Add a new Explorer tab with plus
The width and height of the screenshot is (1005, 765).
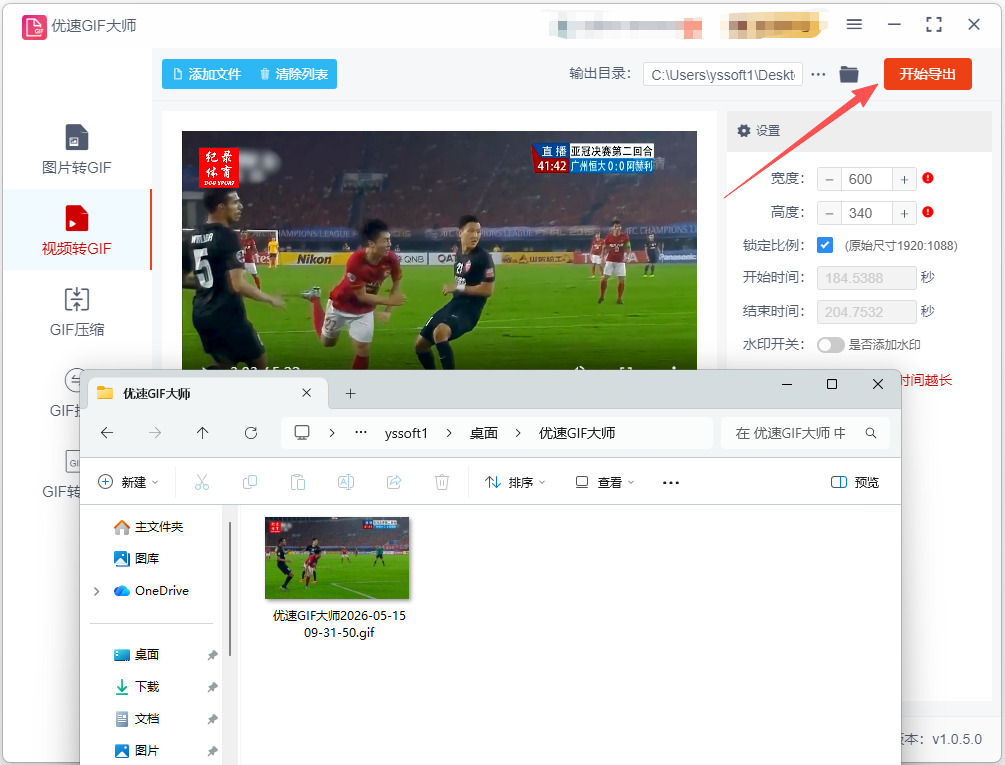(x=350, y=393)
